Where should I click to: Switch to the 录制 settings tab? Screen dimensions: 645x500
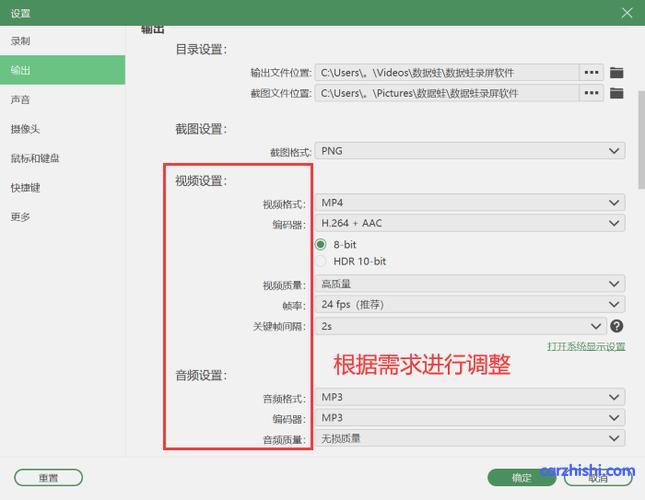coord(63,41)
